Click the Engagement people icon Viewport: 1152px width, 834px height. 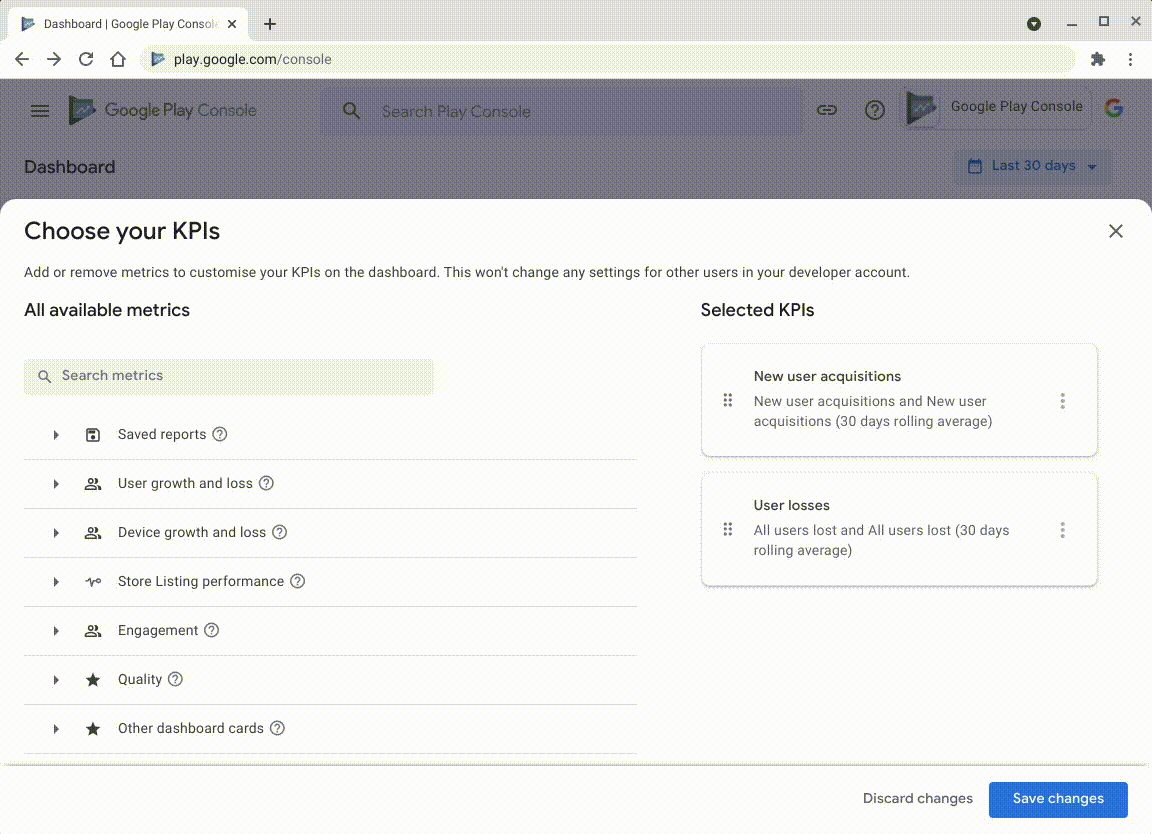tap(93, 631)
